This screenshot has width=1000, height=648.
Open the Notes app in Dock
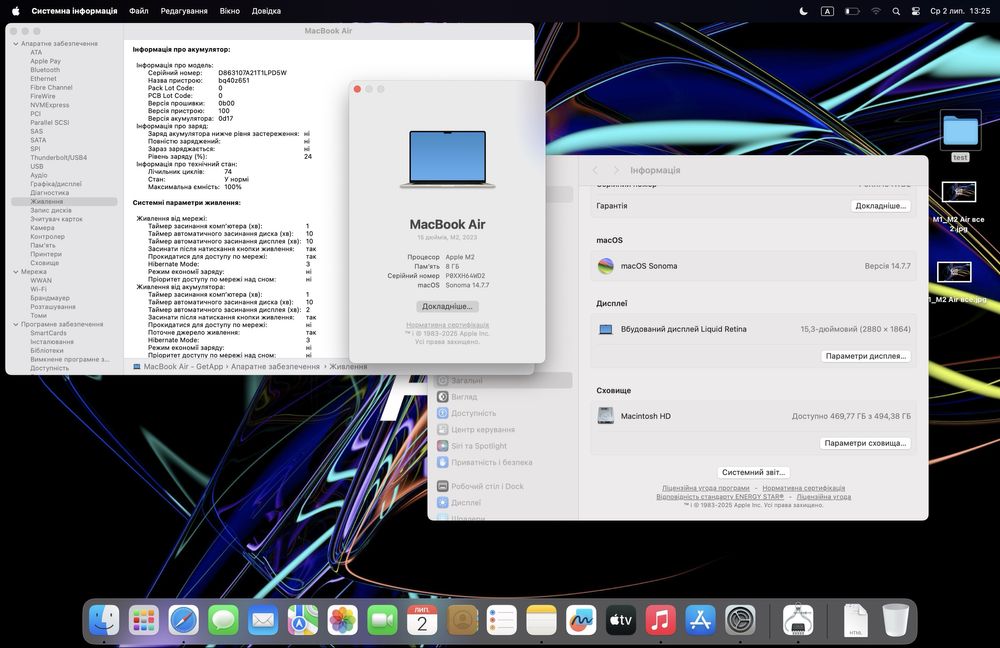541,619
